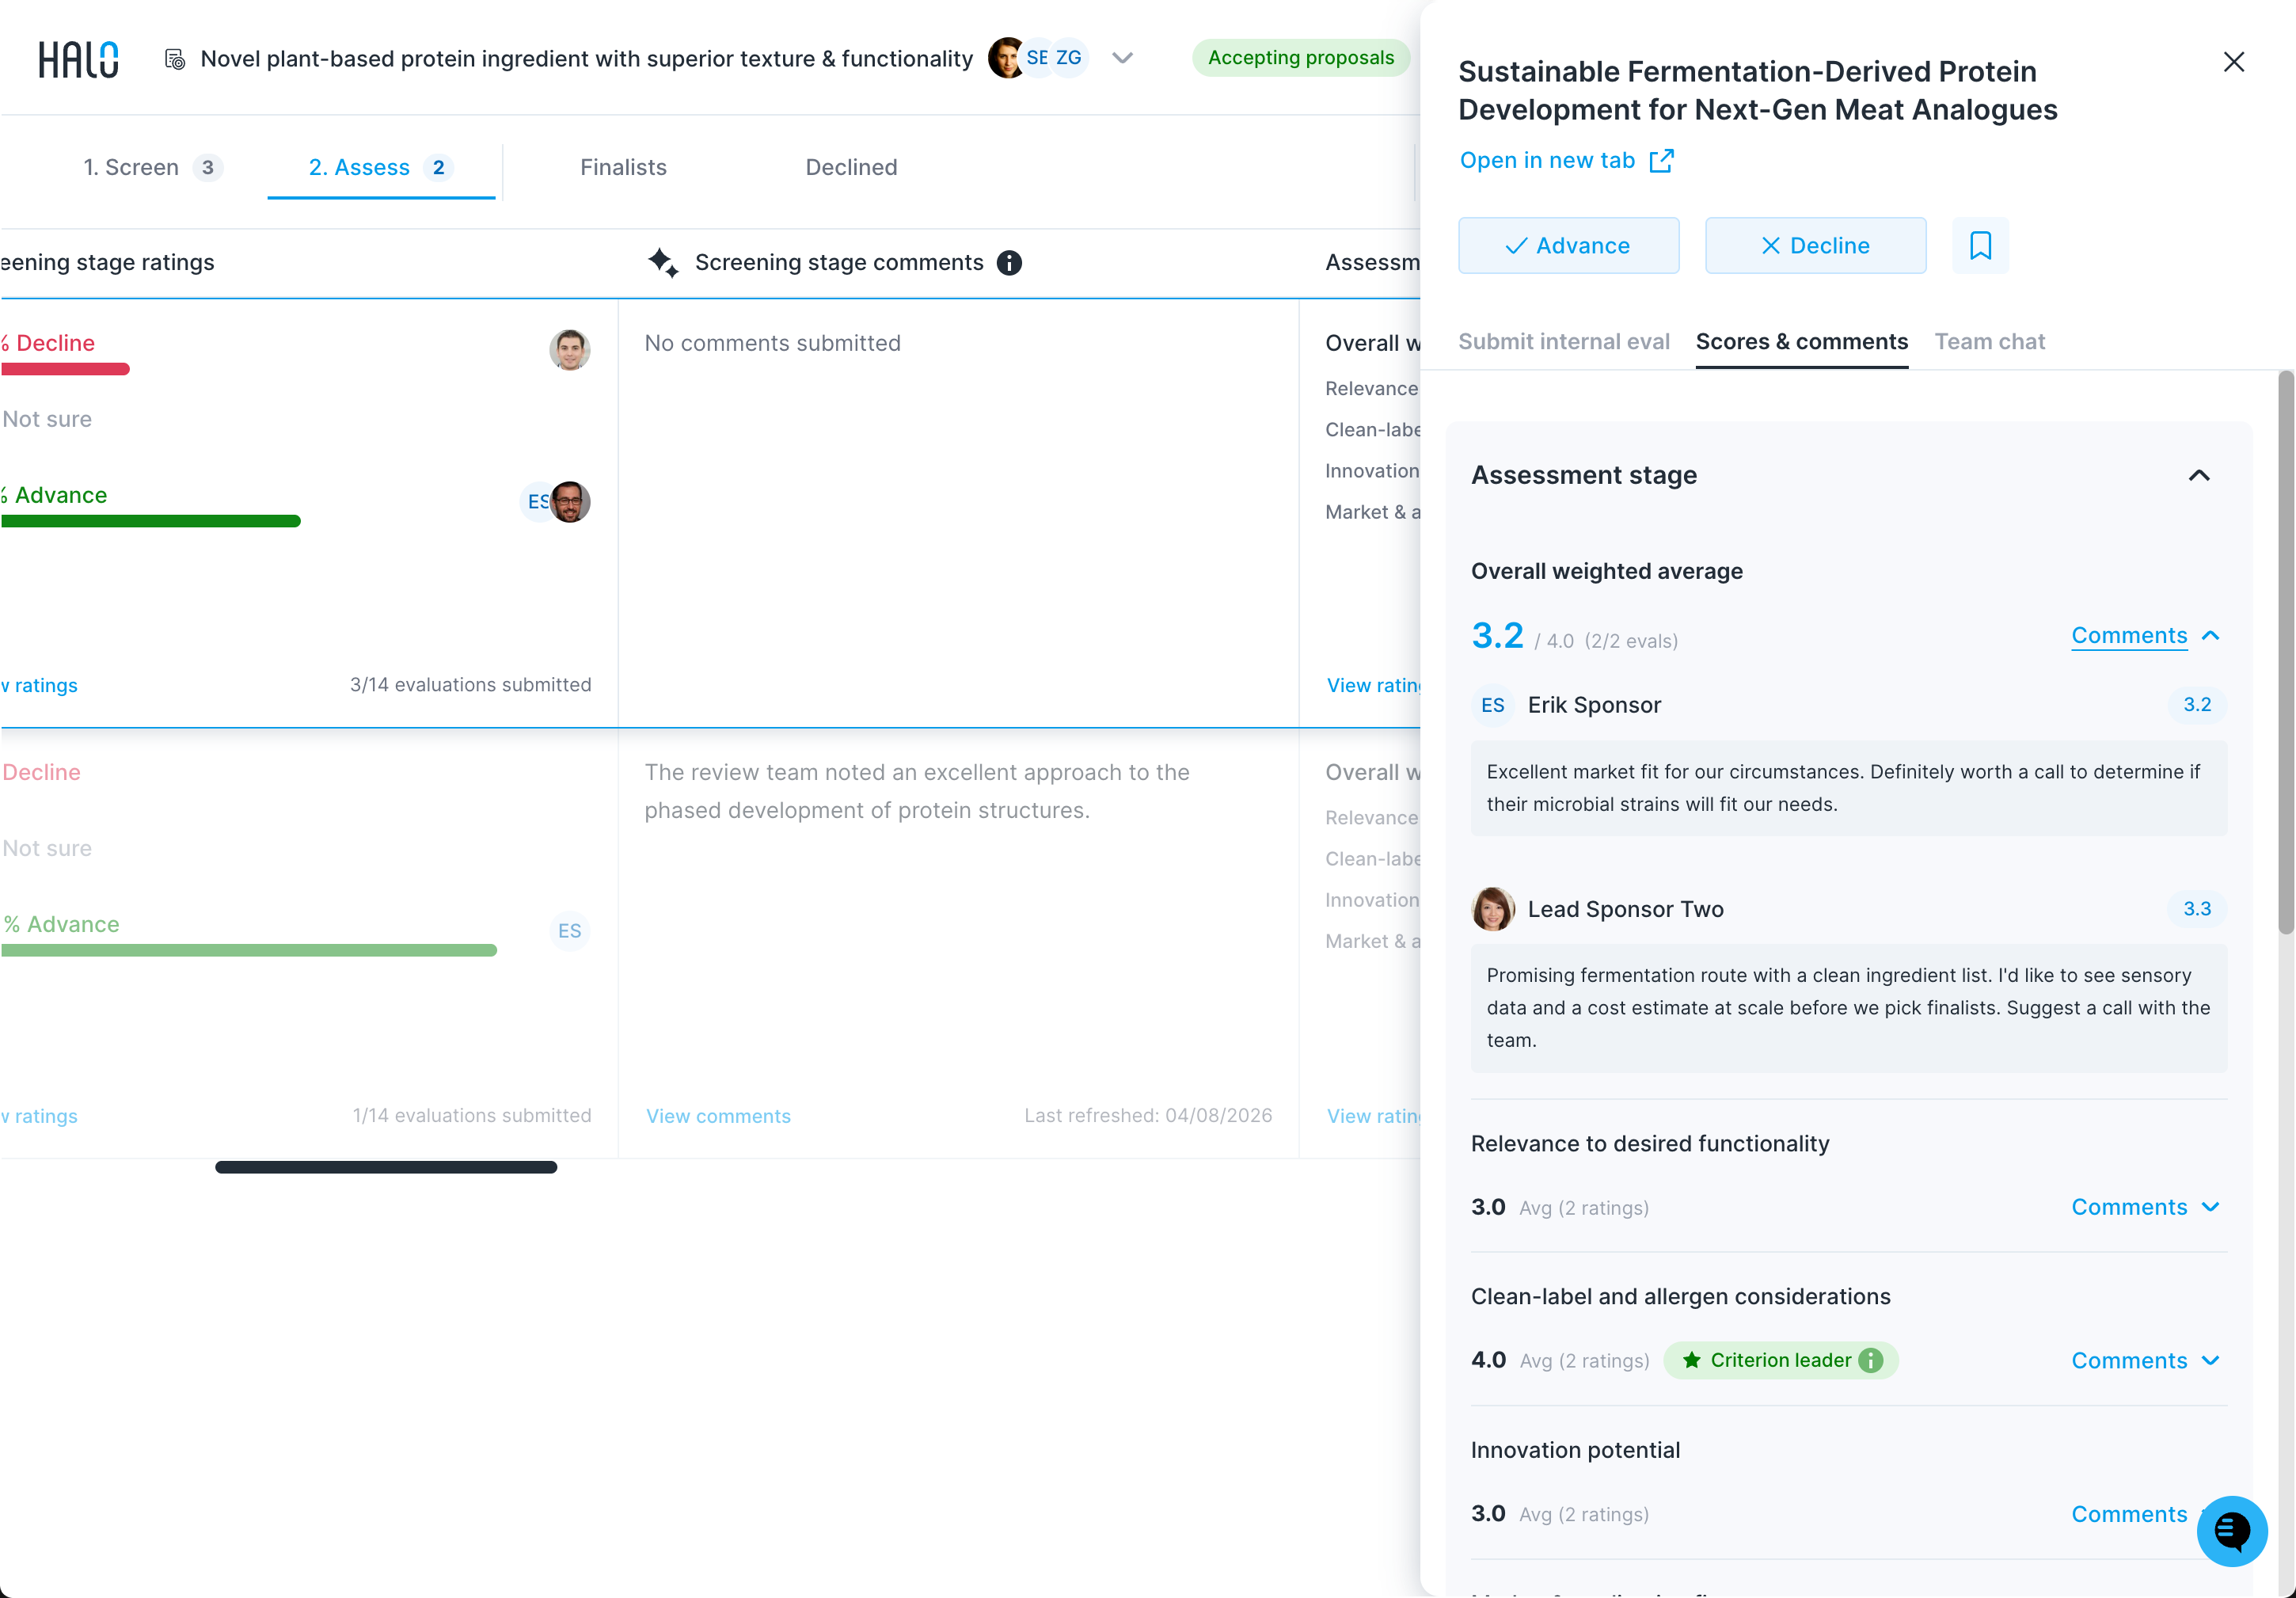Click Lead Sponsor Two's profile photo
Screen dimensions: 2296x1598
point(1492,909)
